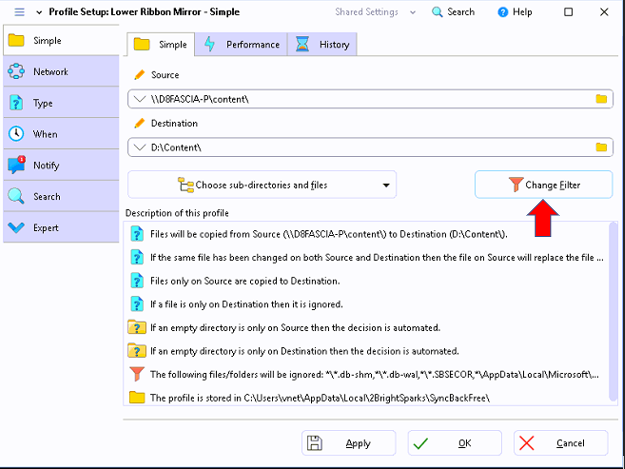Image resolution: width=625 pixels, height=469 pixels.
Task: Expand the Source path dropdown
Action: (140, 99)
